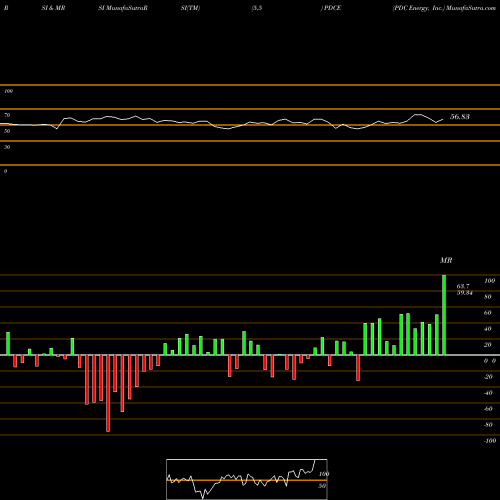Click '(PDC Energy, Inc.) MunafaSutra.com' title text
The image size is (500, 500).
coord(444,8)
